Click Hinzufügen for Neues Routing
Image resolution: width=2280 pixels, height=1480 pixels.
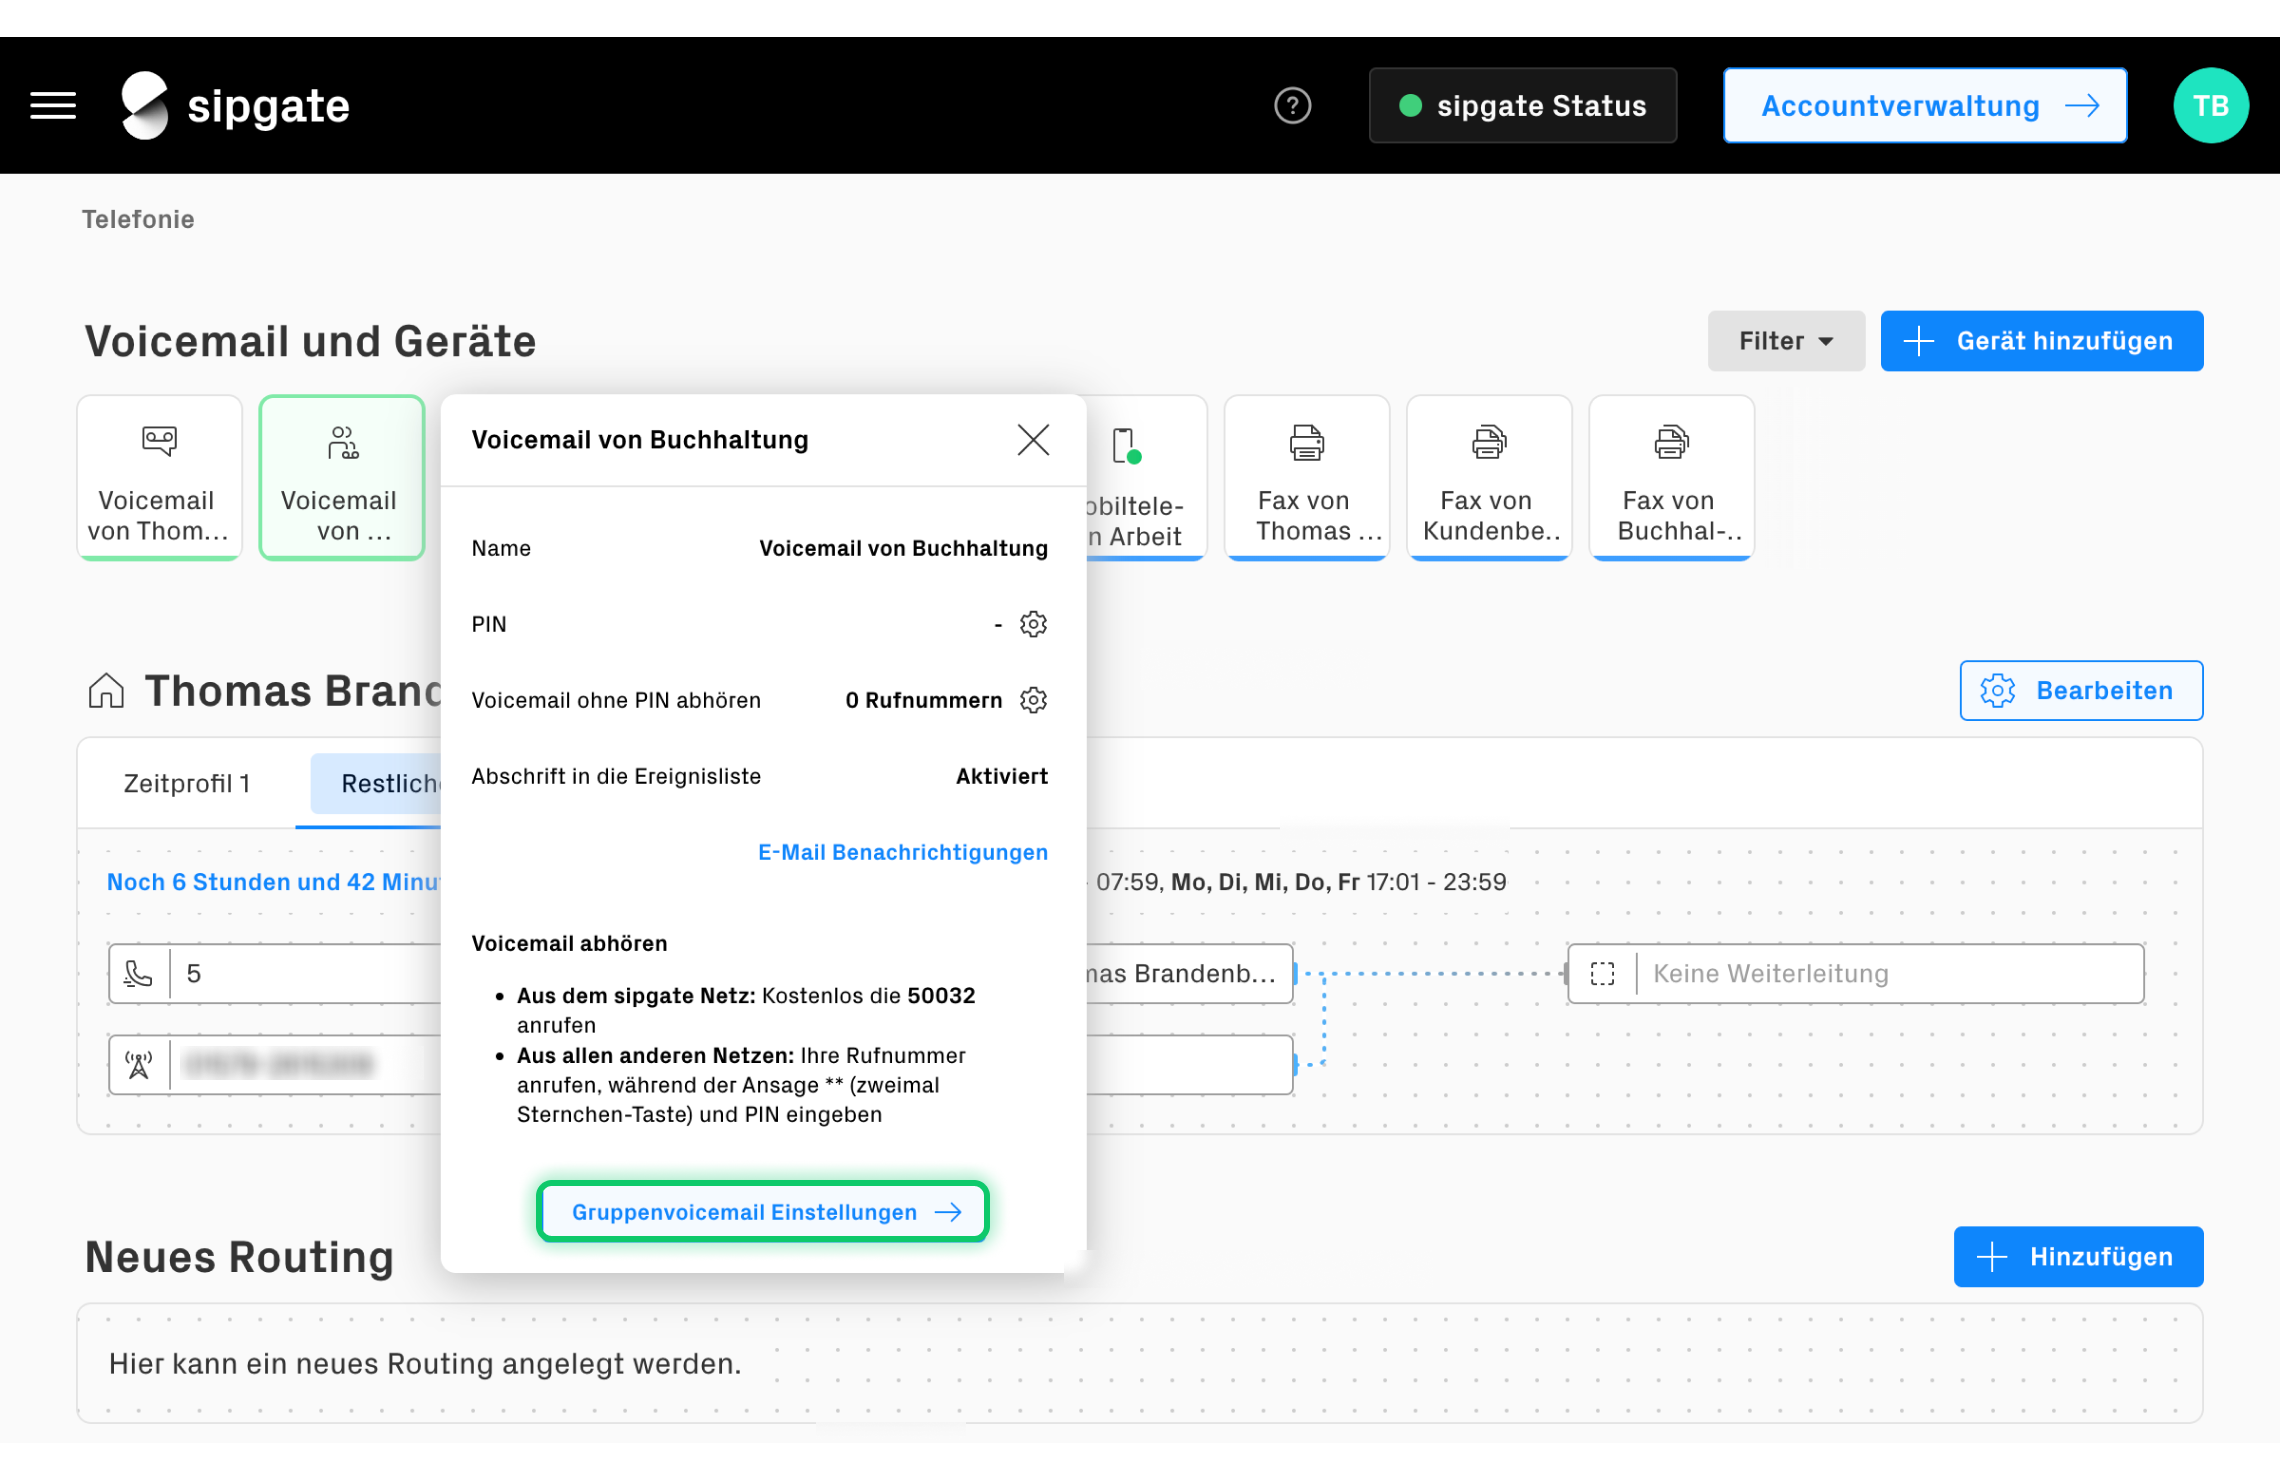pyautogui.click(x=2077, y=1257)
